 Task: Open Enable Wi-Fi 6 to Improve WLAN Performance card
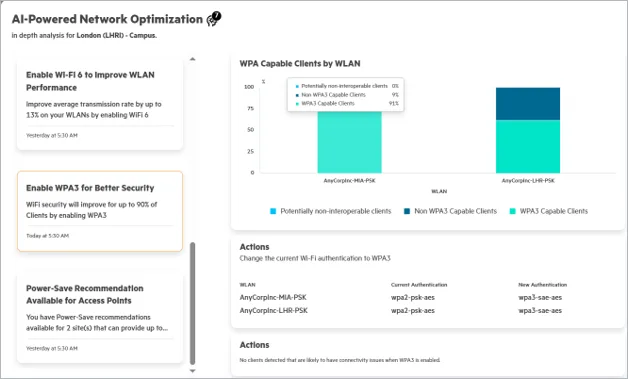tap(100, 105)
